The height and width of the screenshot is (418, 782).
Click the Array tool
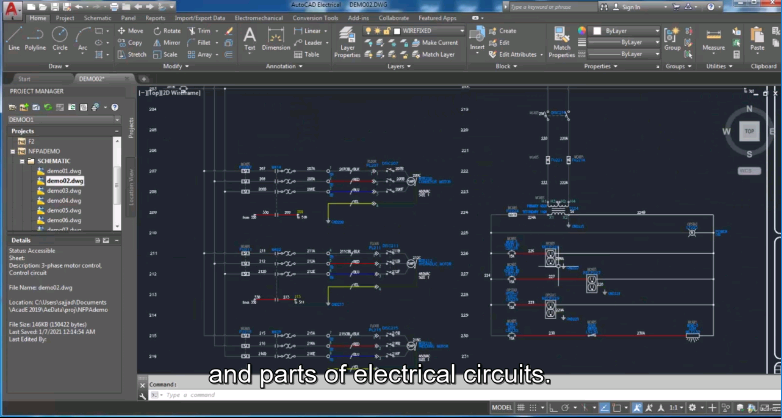click(x=200, y=54)
